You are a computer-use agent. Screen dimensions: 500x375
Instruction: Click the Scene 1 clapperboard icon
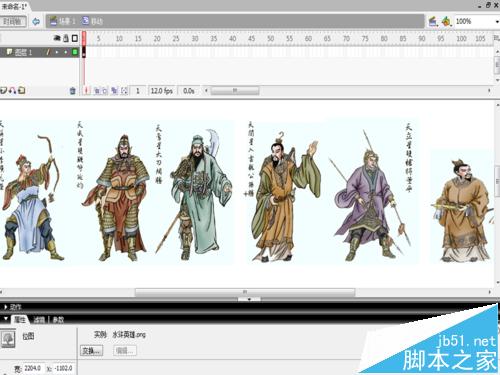coord(53,21)
